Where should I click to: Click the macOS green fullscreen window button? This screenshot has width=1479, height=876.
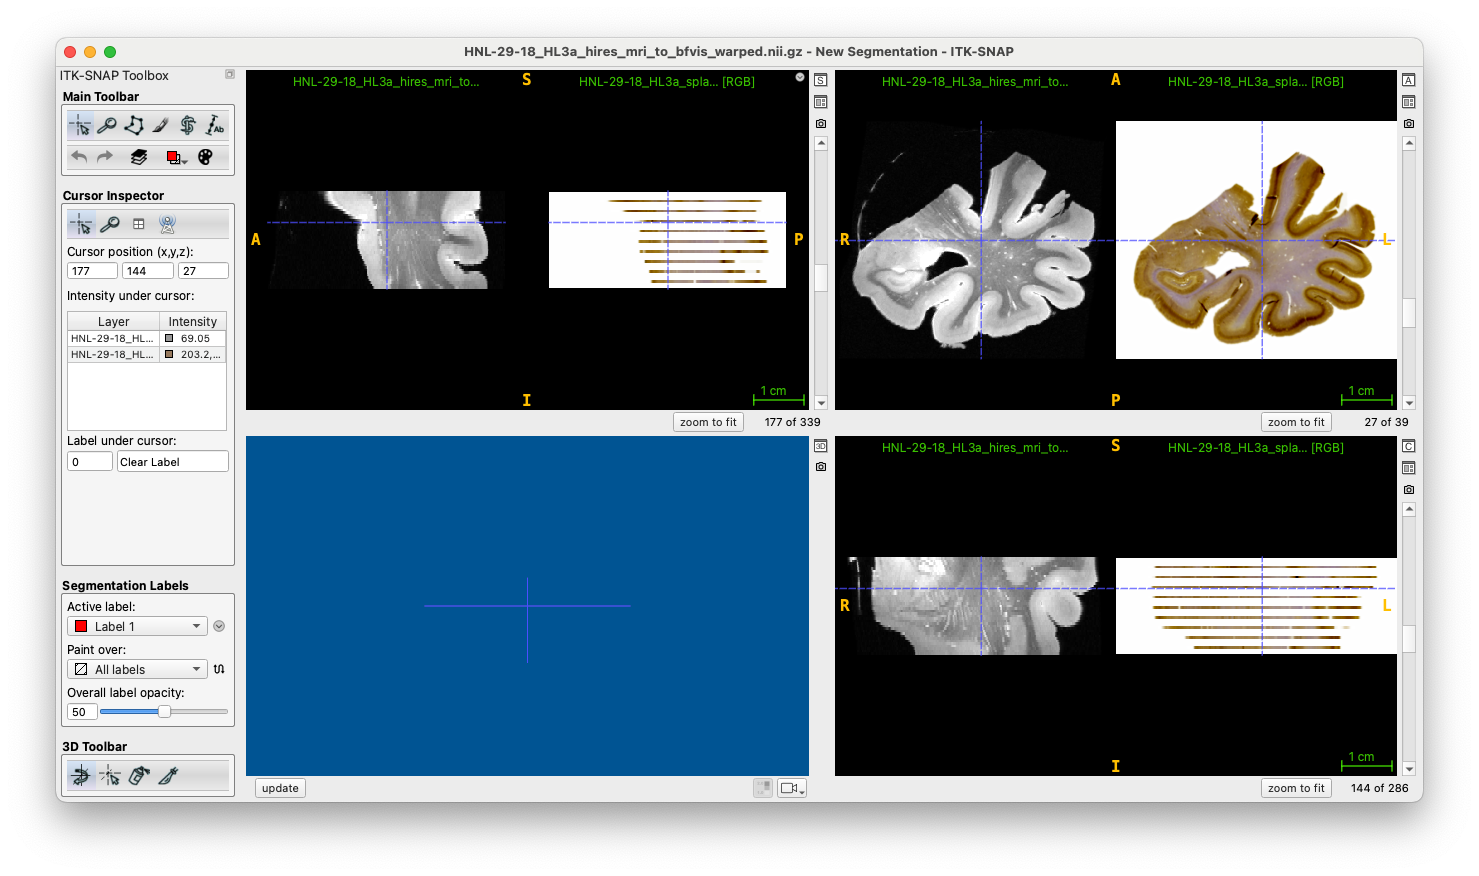coord(110,52)
